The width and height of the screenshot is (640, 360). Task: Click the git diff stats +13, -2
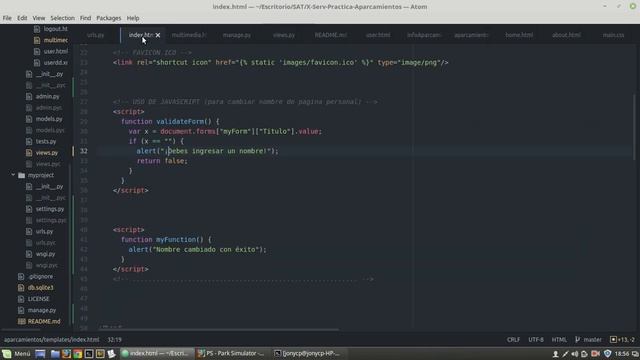(623, 340)
